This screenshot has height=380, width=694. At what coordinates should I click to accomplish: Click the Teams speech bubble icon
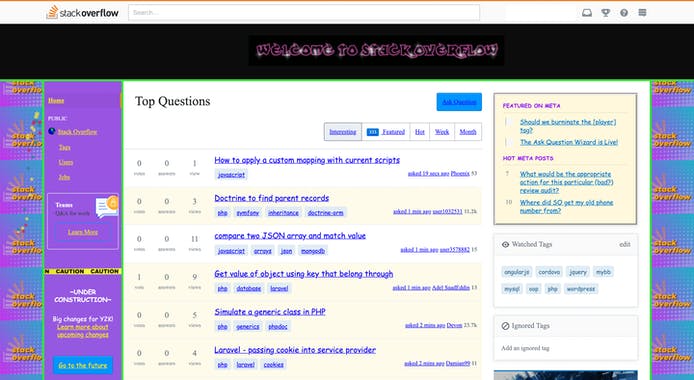coord(107,207)
